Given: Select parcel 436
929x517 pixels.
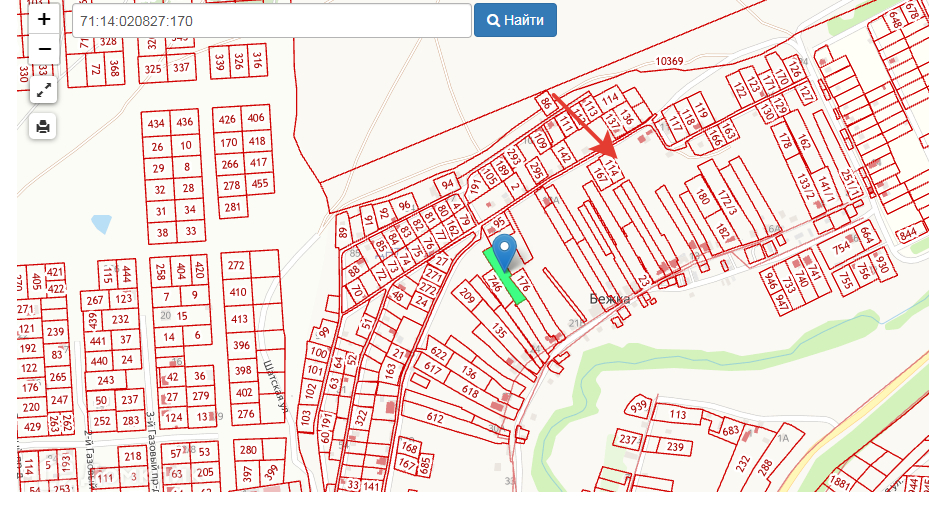Looking at the screenshot, I should tap(184, 122).
